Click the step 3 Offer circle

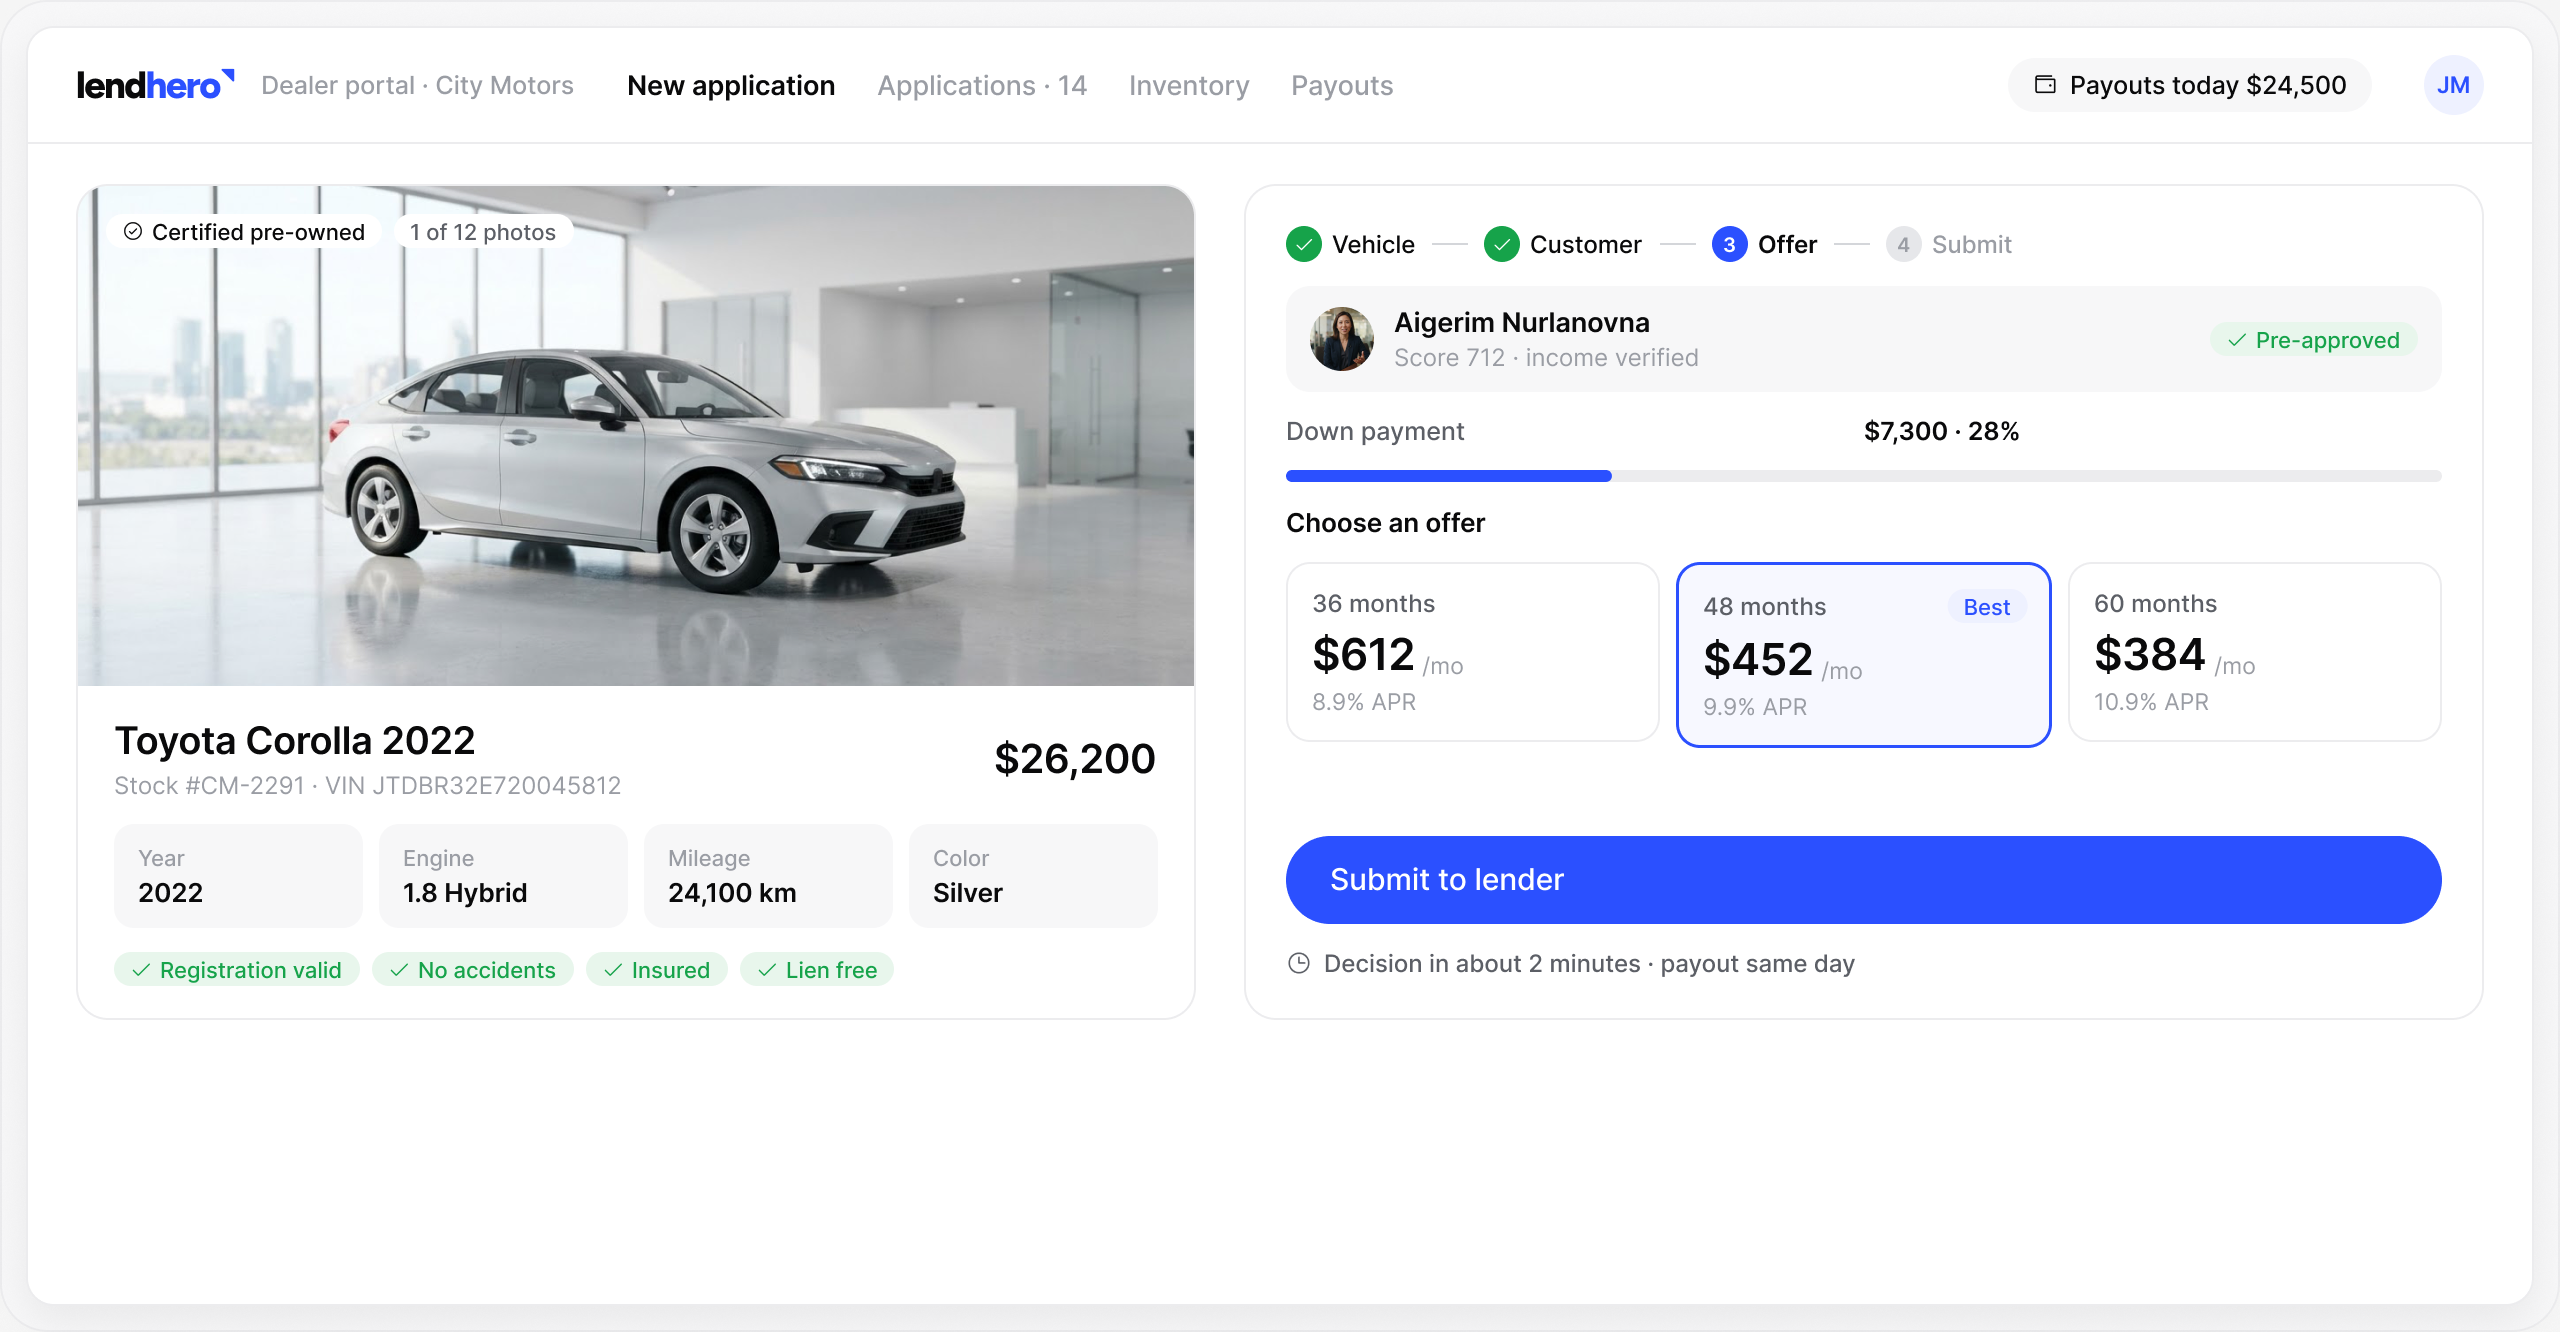pyautogui.click(x=1729, y=244)
